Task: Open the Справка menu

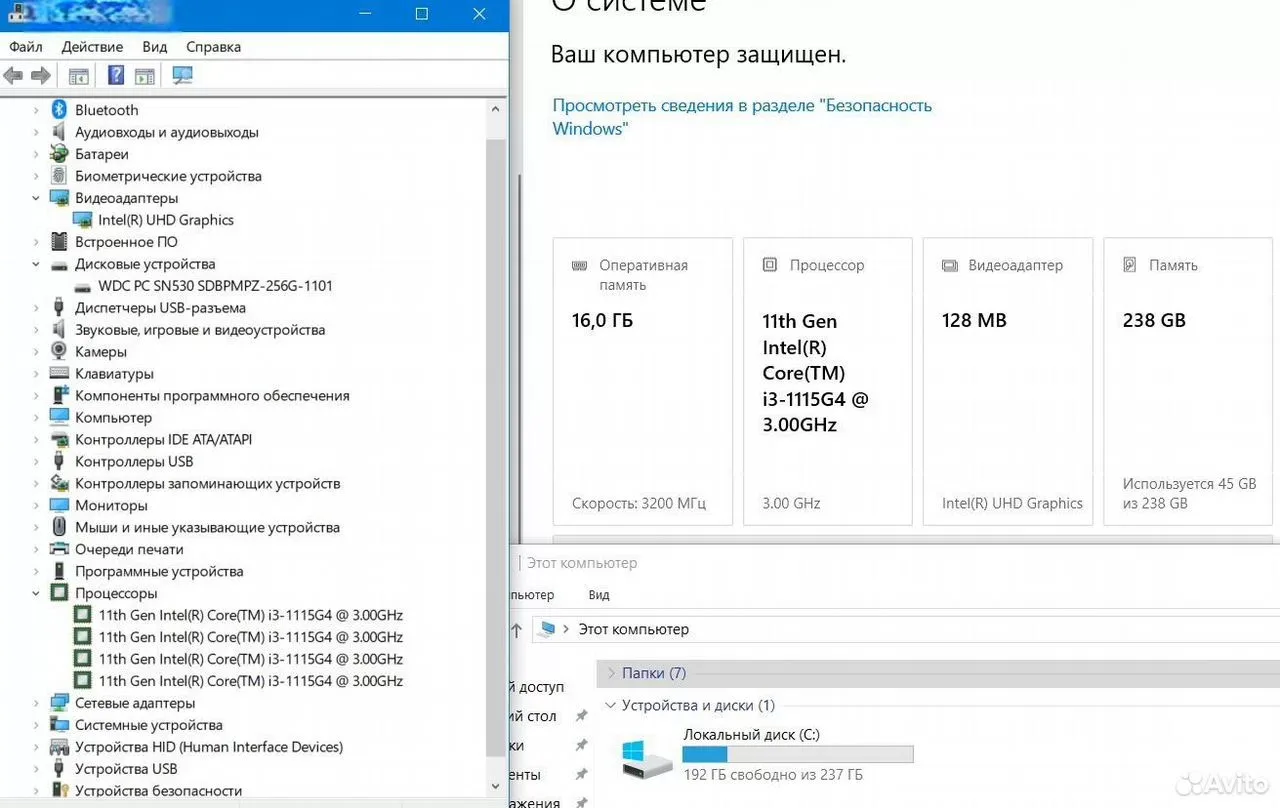Action: click(213, 47)
